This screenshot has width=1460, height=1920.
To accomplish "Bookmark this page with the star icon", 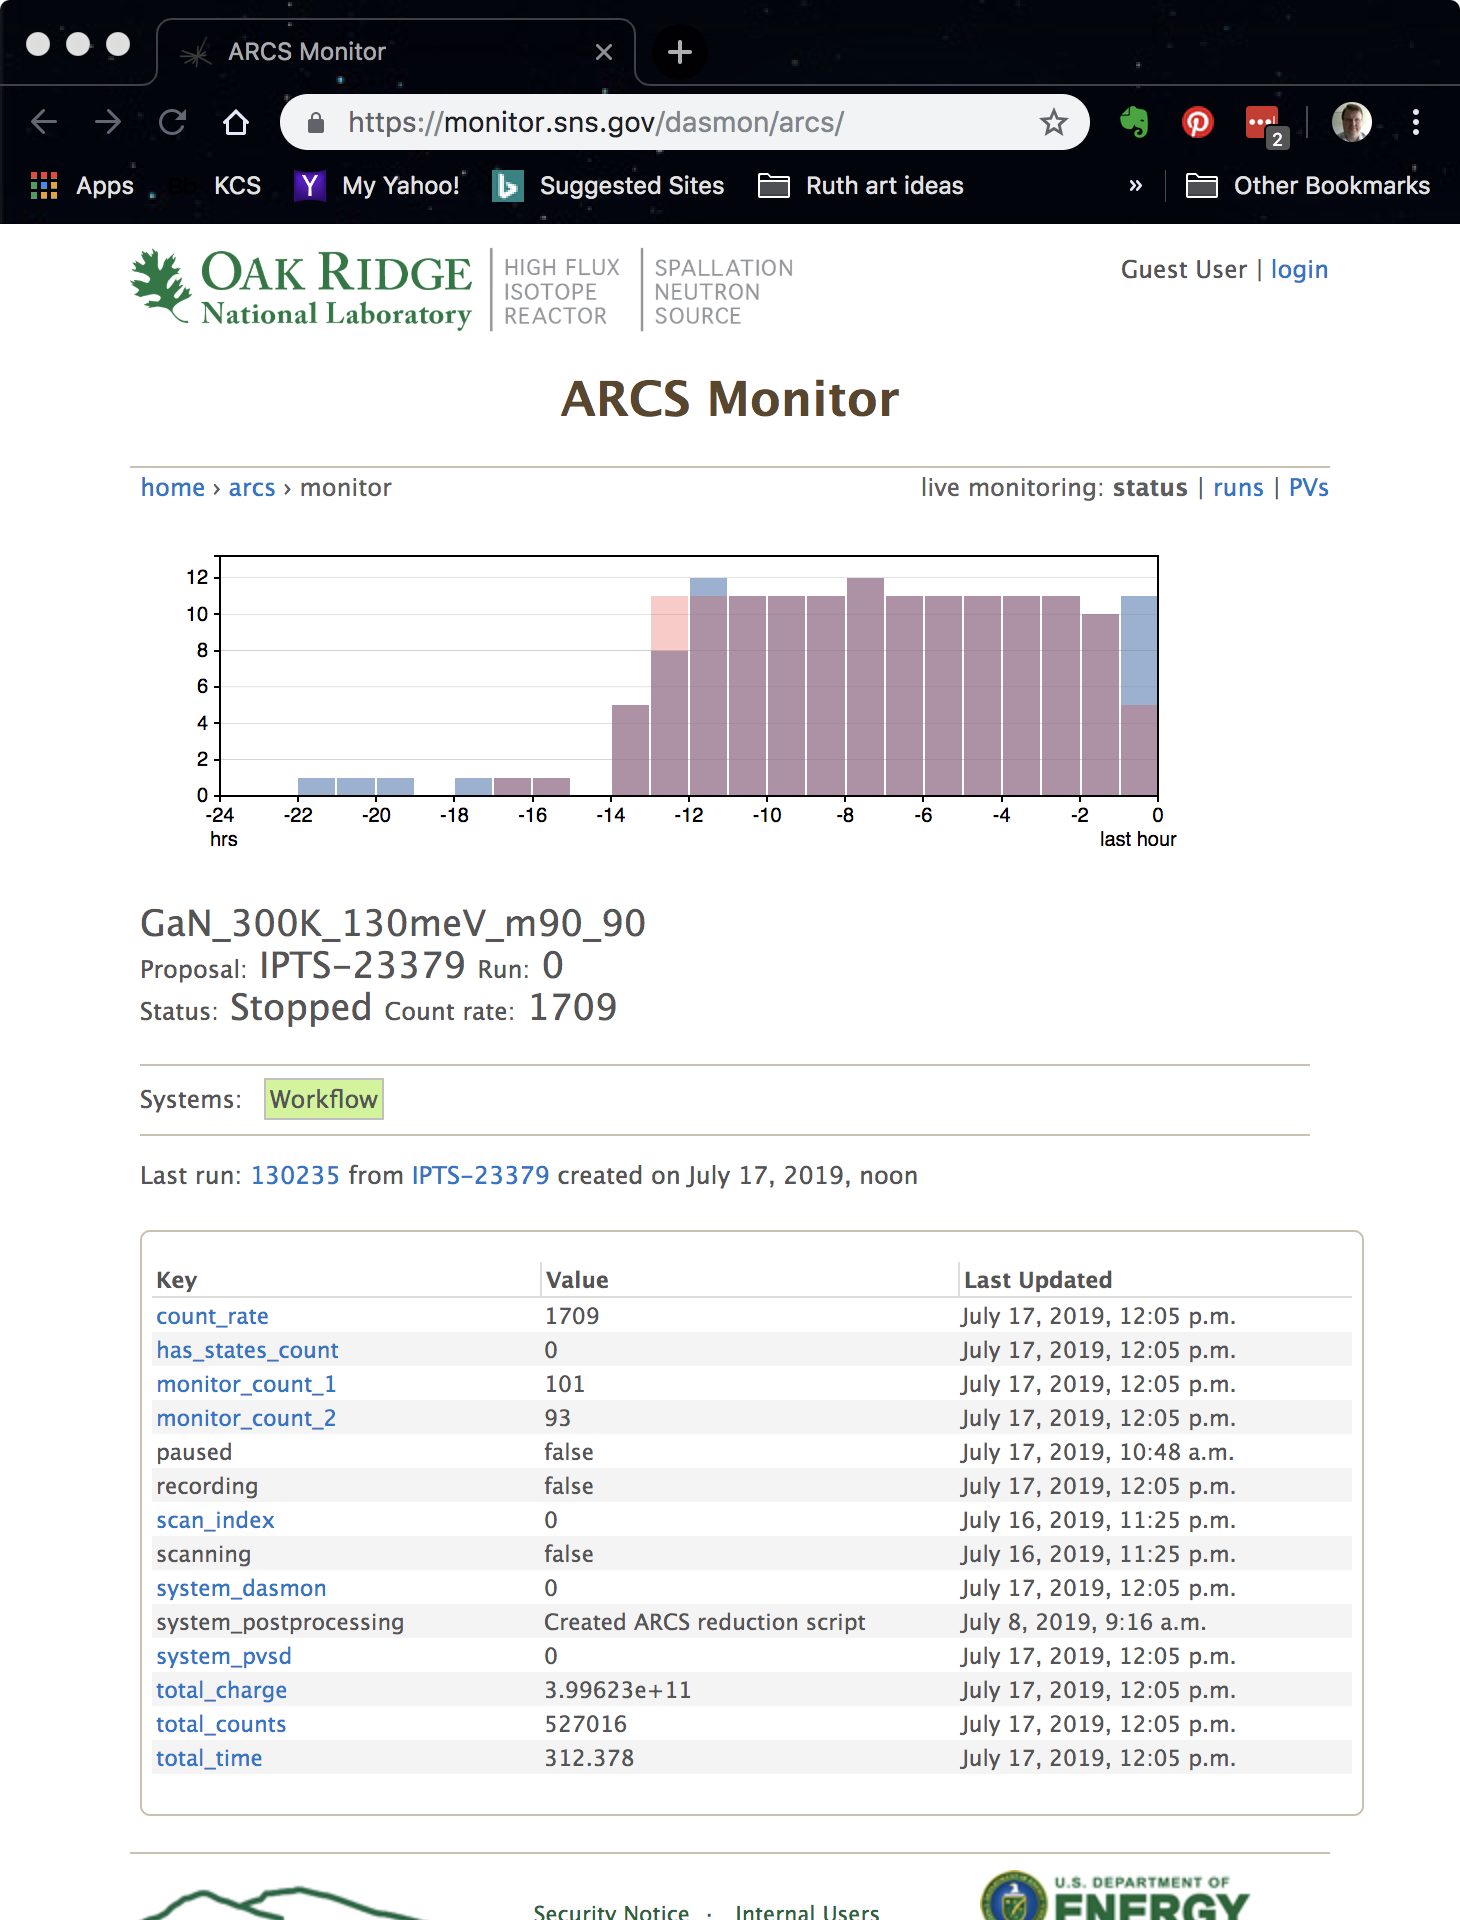I will pyautogui.click(x=1053, y=122).
